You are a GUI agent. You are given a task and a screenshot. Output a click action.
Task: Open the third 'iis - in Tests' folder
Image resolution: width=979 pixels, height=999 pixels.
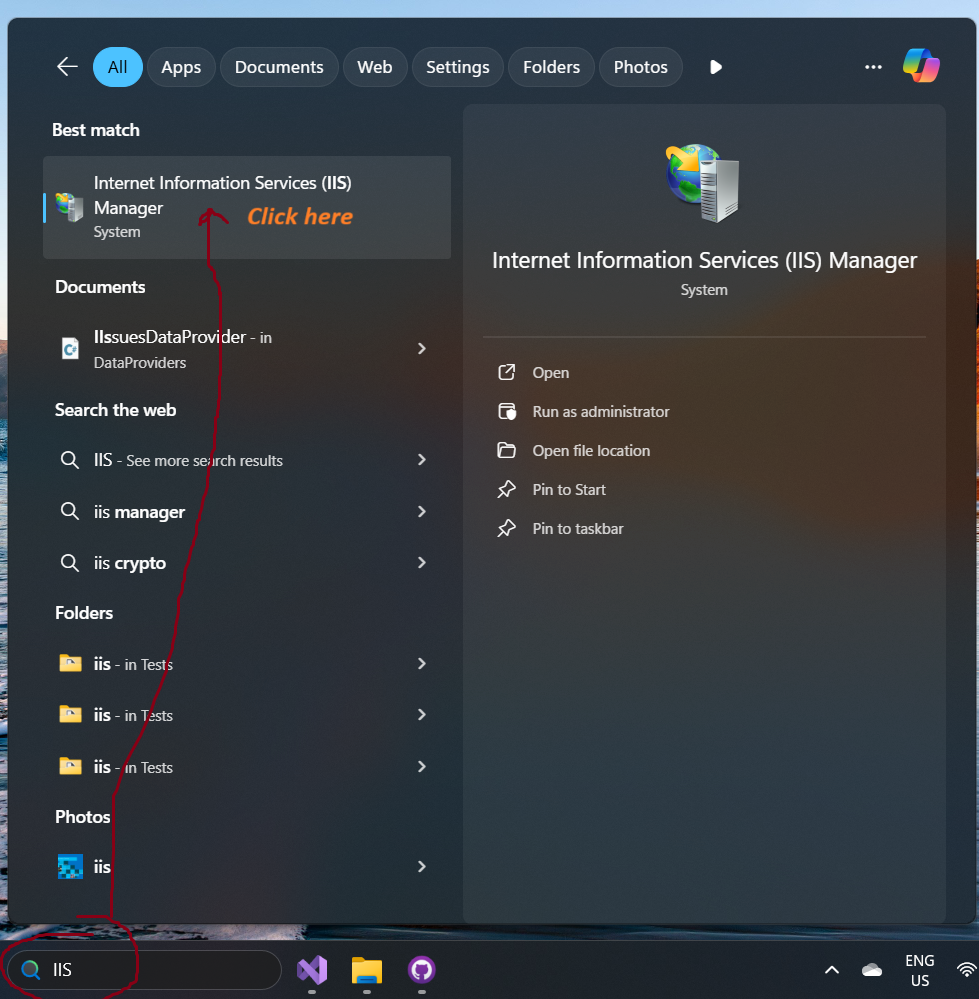247,766
